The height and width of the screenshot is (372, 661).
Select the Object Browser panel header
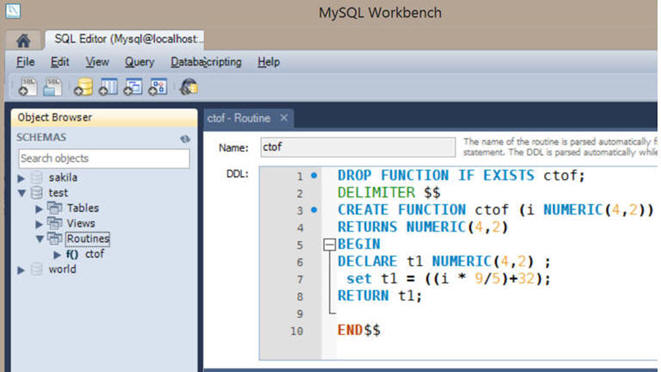tap(104, 118)
